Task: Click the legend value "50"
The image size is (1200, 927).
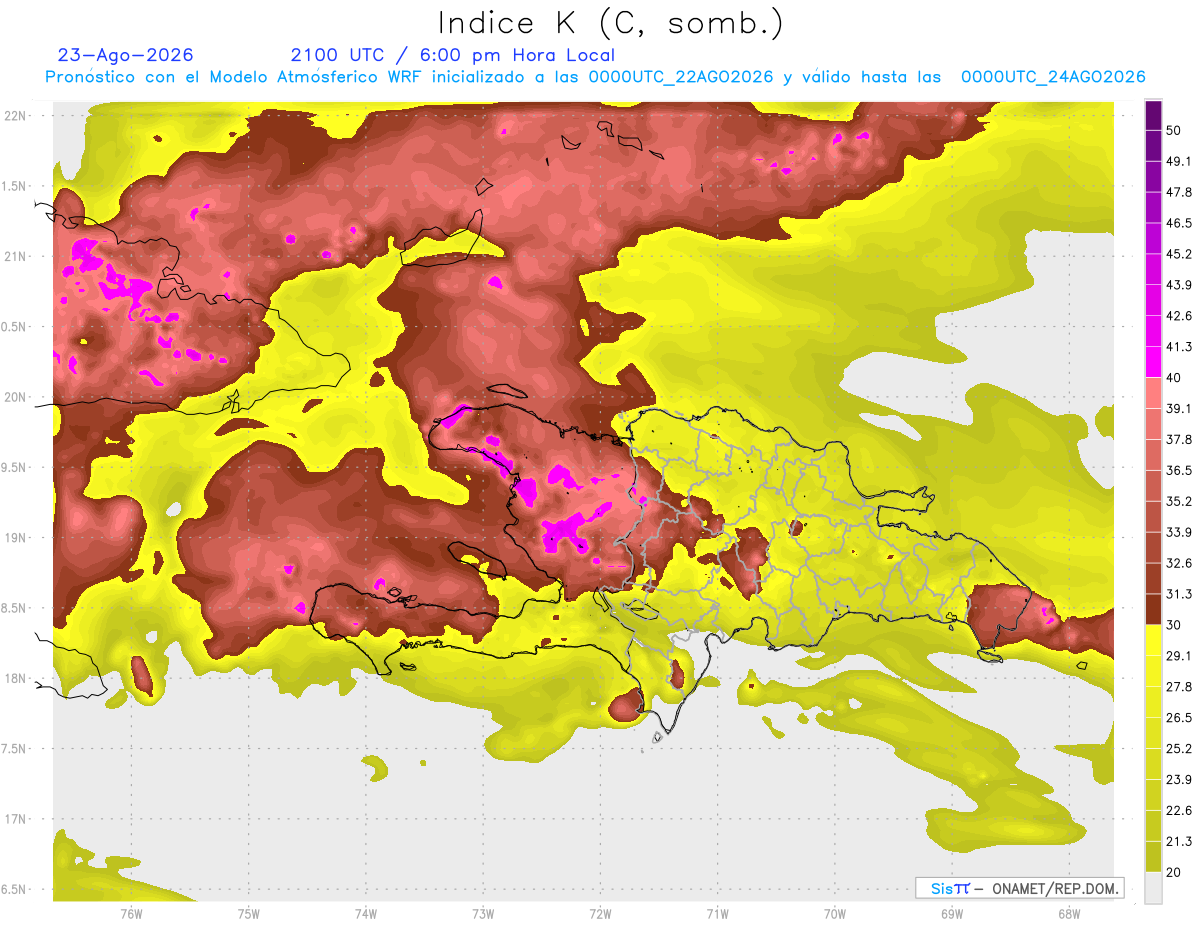Action: (1174, 130)
